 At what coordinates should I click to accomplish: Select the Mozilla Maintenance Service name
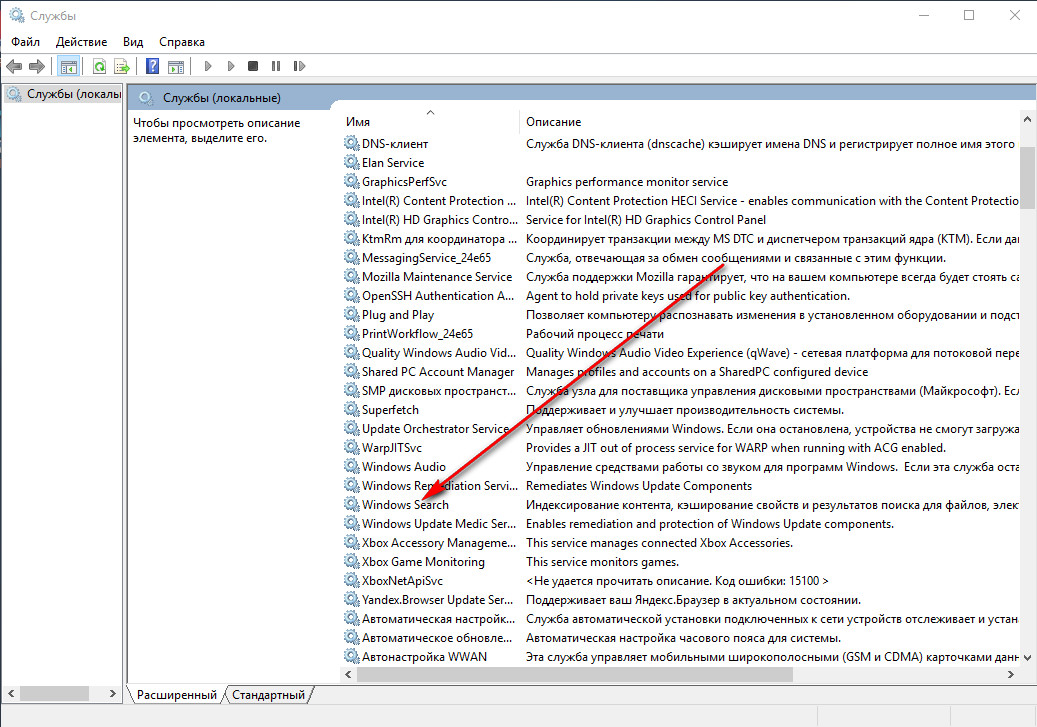pyautogui.click(x=437, y=277)
